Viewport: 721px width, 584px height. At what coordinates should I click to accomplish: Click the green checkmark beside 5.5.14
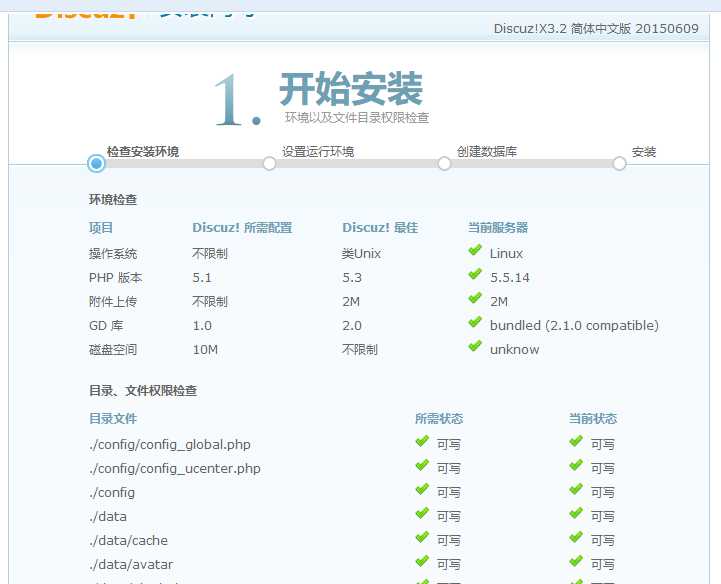point(475,274)
